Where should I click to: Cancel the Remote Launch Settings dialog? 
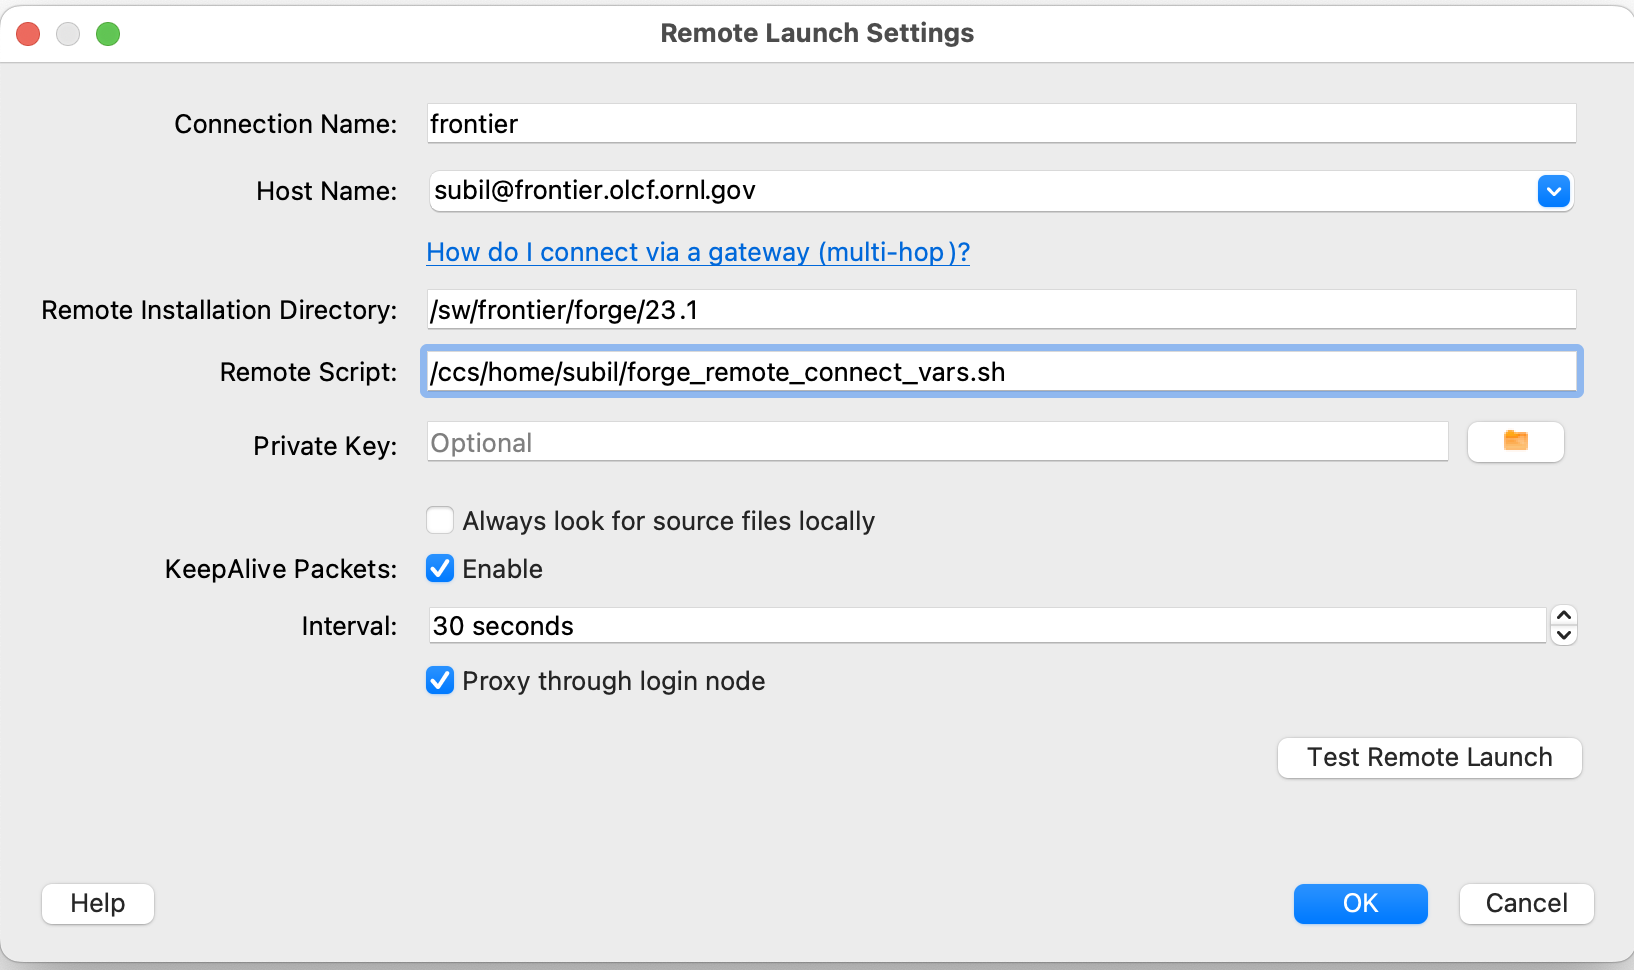pos(1526,903)
